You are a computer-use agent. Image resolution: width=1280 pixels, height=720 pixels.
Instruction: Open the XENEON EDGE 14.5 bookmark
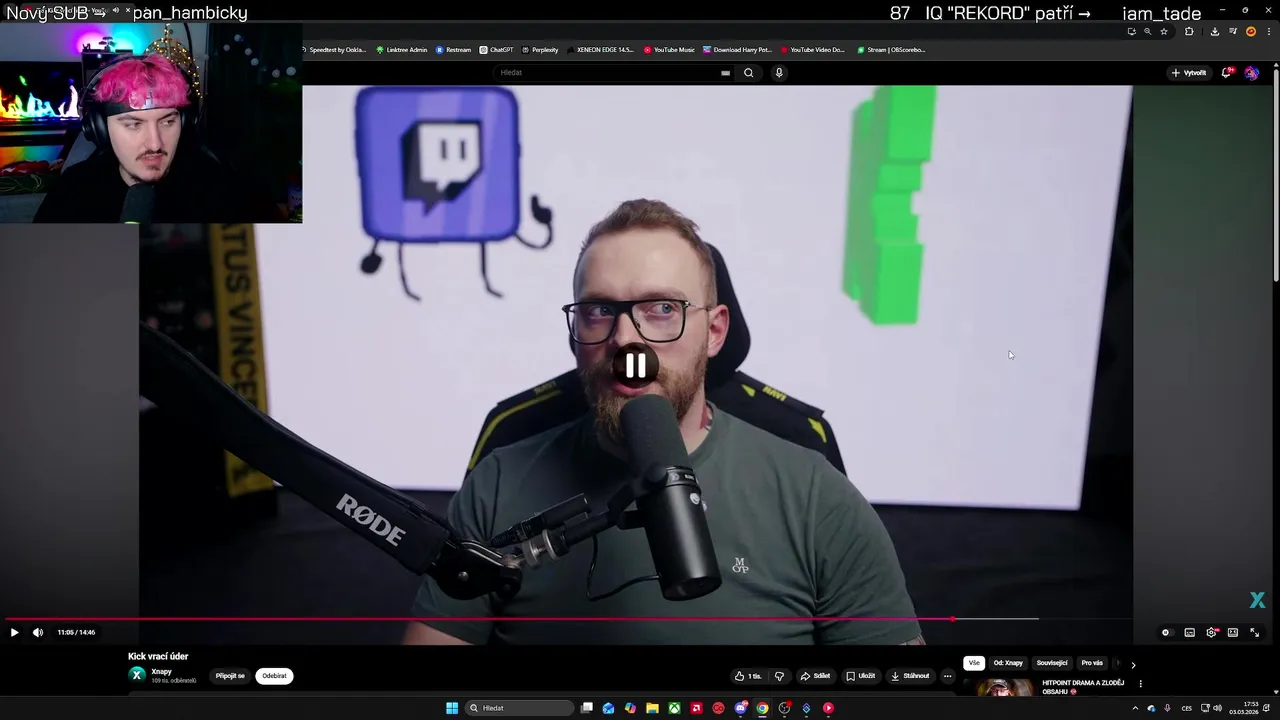pos(600,49)
